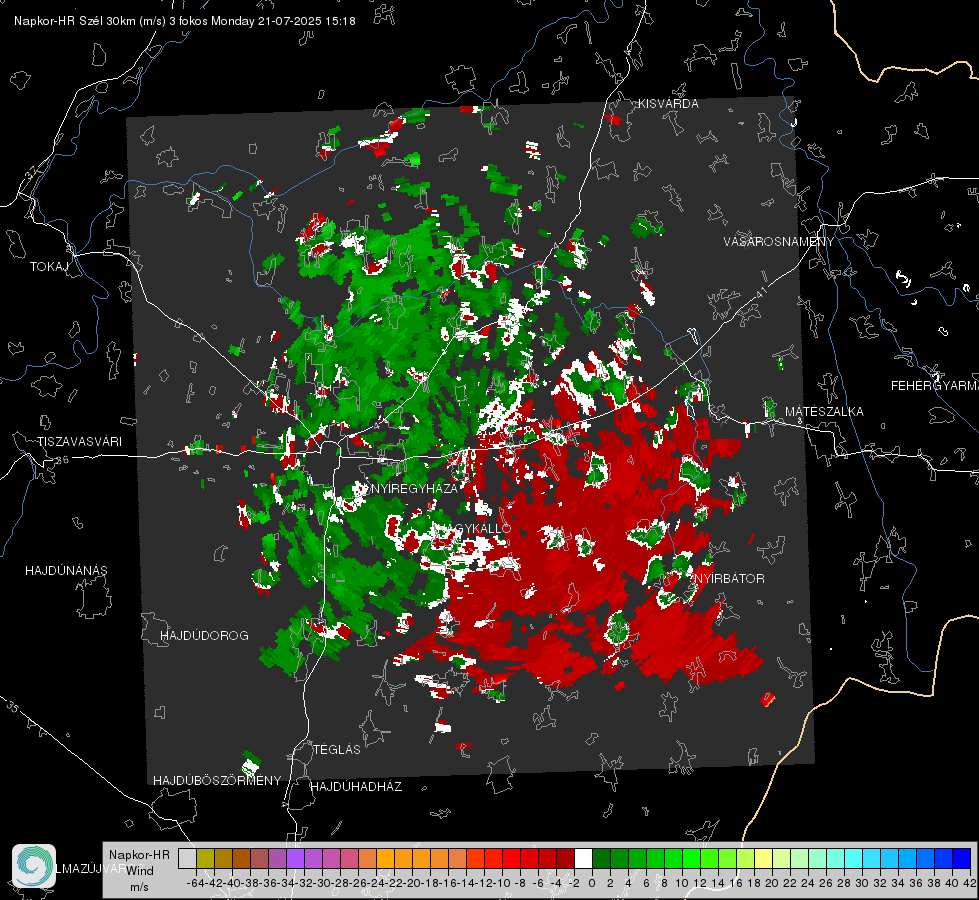The image size is (979, 900).
Task: Click the yellow legend swatch above 18
Action: 763,859
